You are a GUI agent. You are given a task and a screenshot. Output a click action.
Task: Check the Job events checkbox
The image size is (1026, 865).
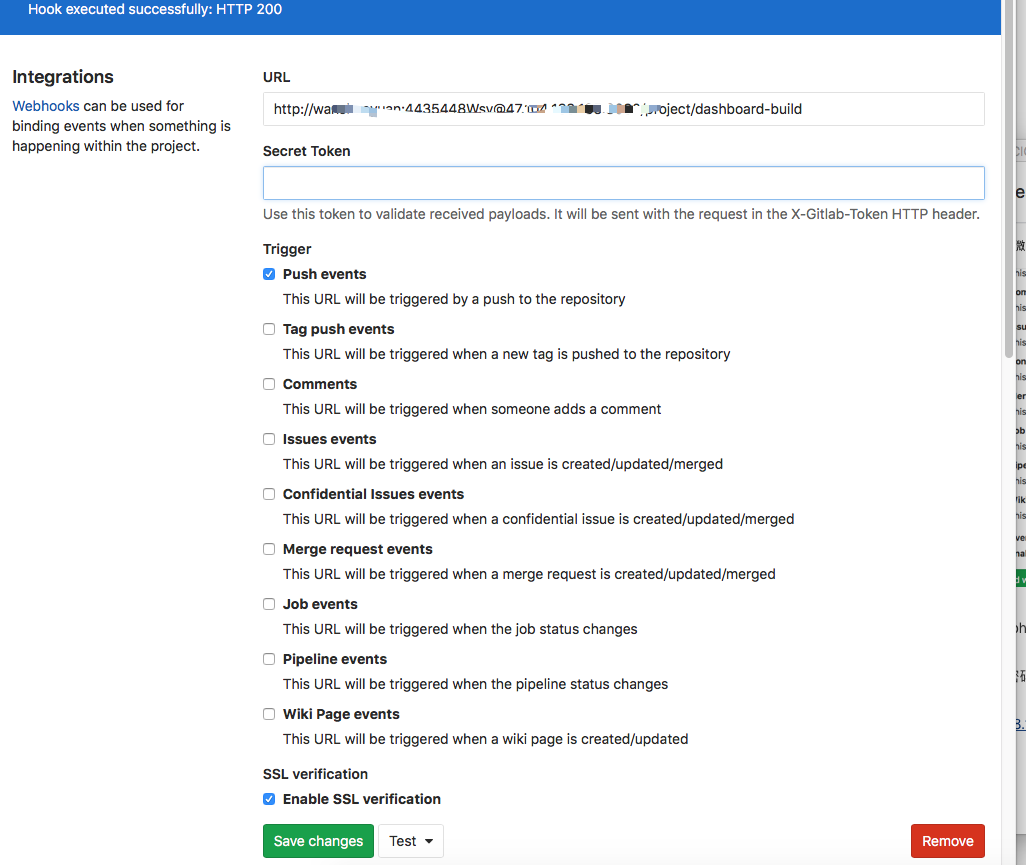click(x=269, y=604)
